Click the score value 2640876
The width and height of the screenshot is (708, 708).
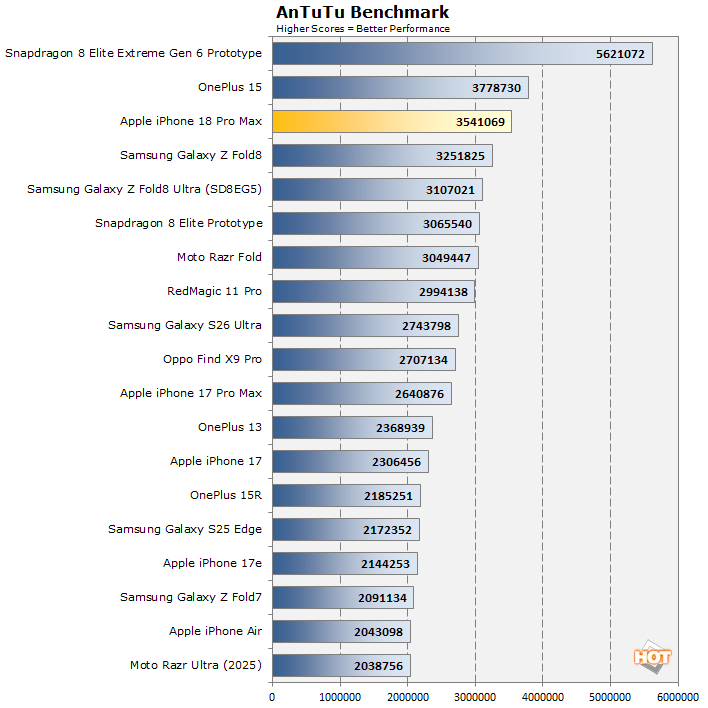point(419,394)
